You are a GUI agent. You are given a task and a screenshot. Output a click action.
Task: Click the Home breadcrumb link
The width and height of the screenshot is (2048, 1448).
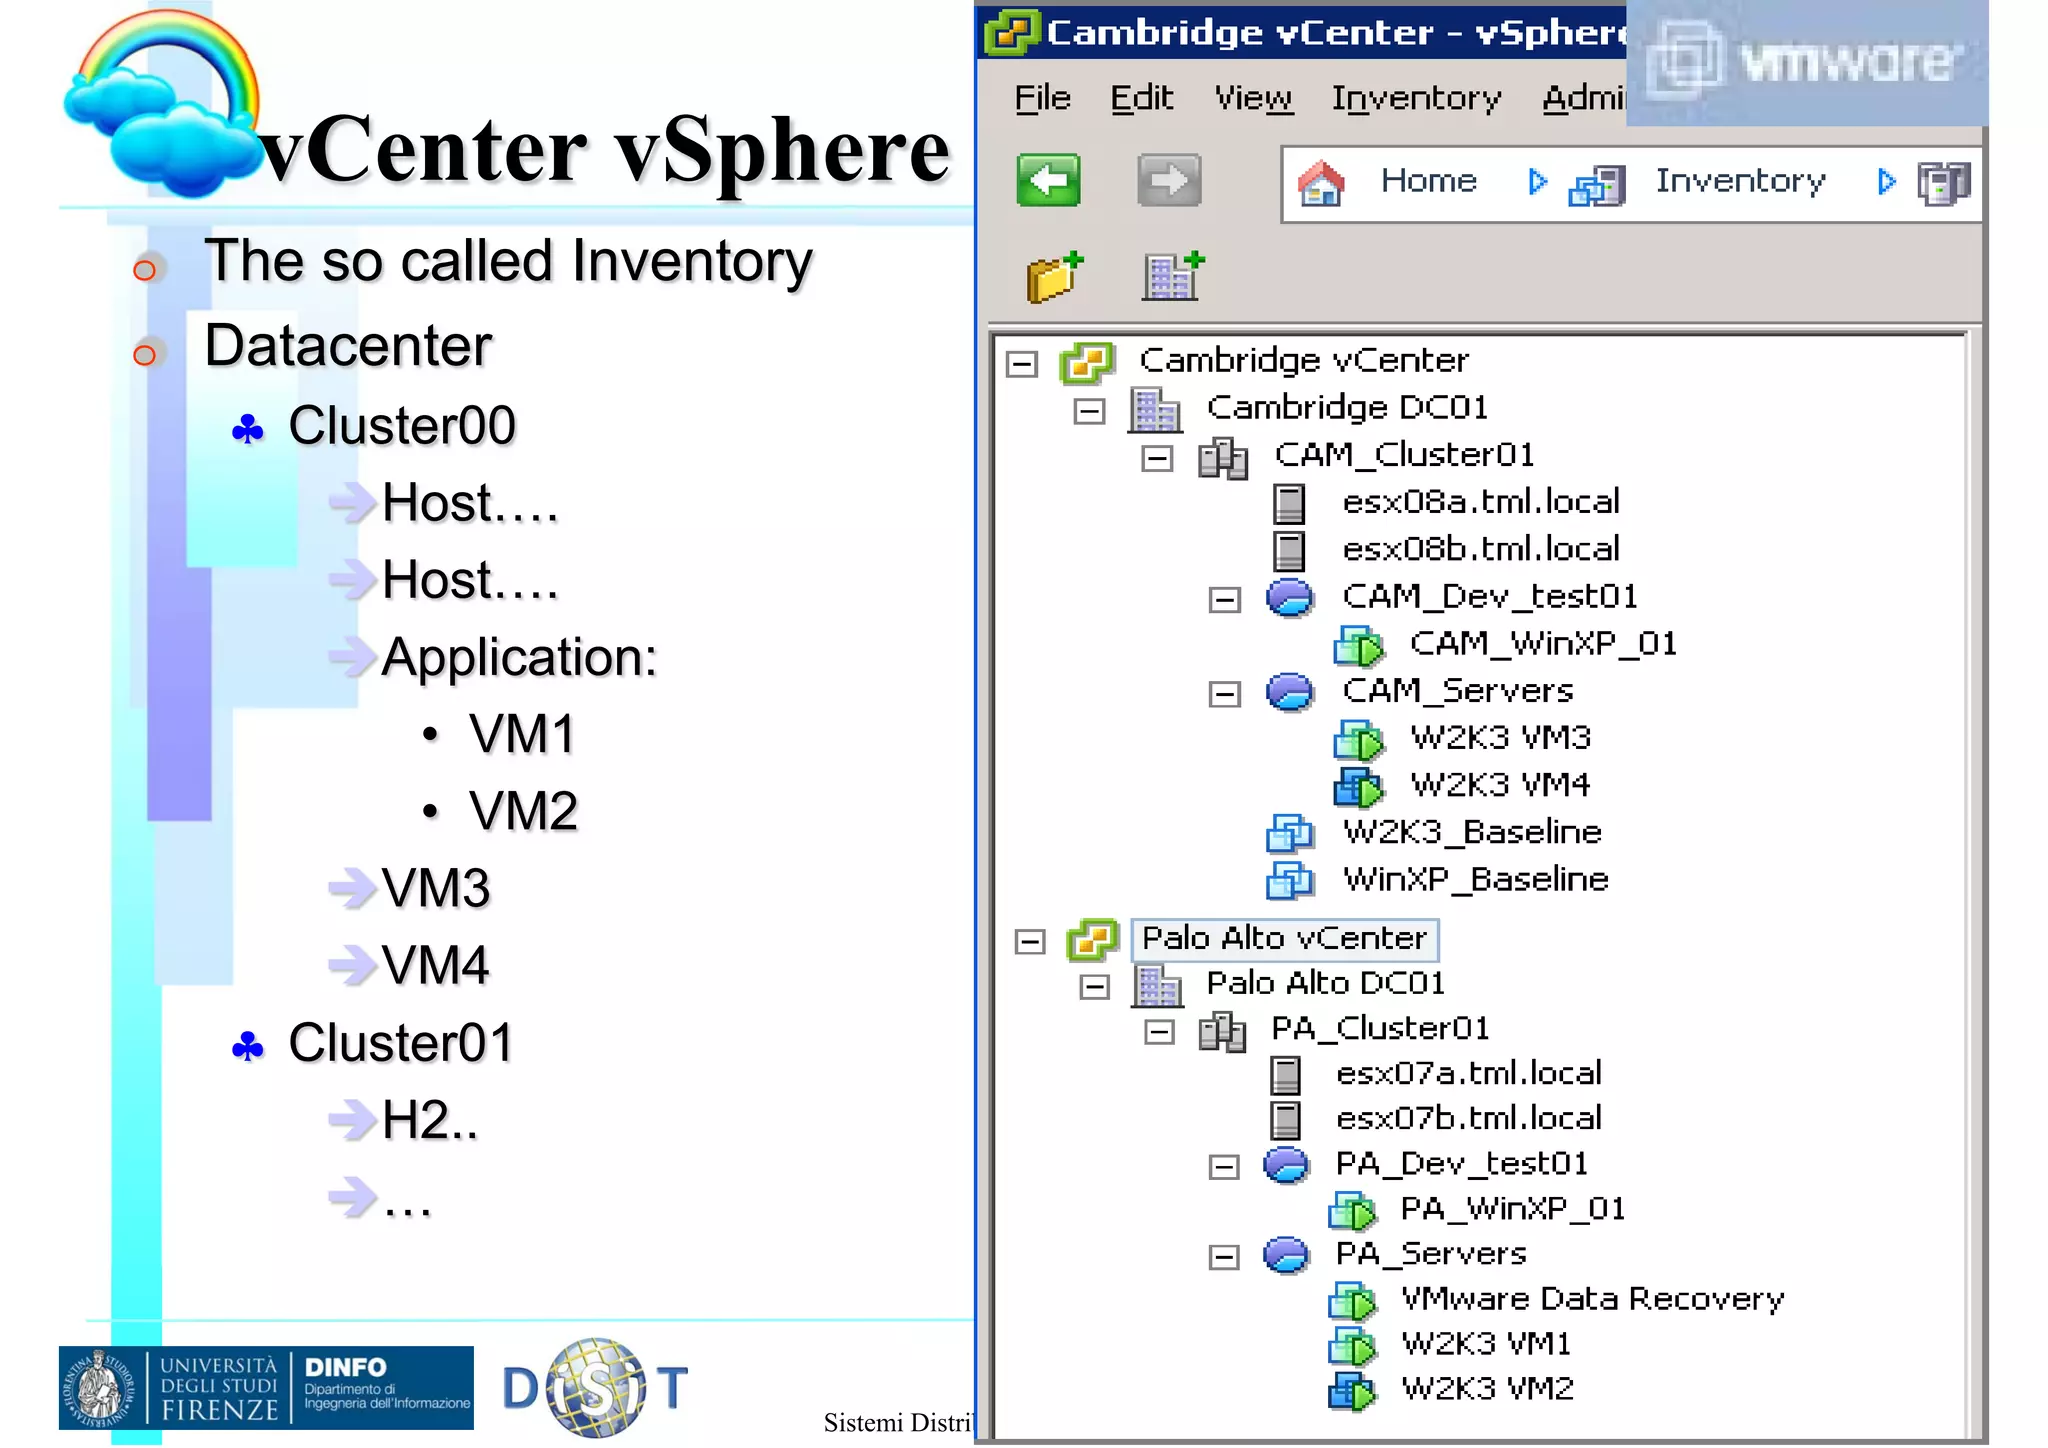(1428, 181)
